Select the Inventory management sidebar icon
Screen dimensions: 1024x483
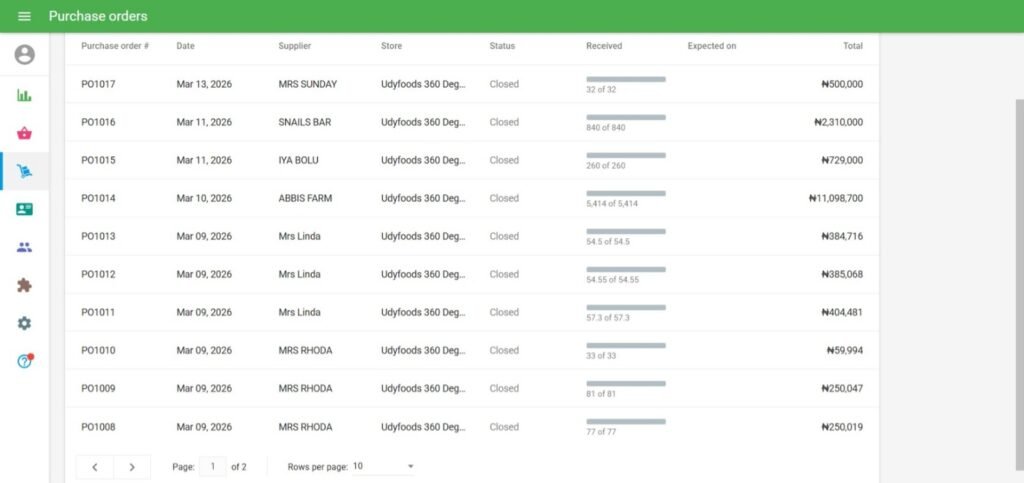coord(24,171)
